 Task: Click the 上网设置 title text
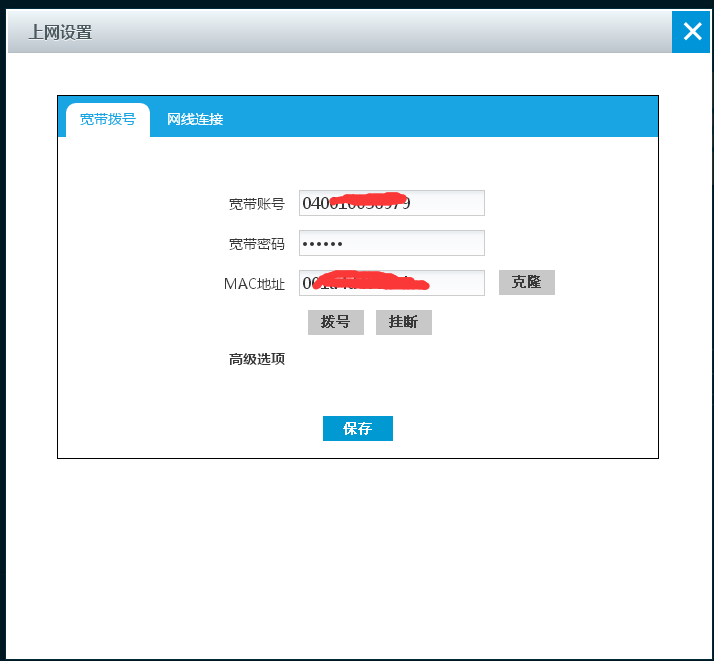point(60,32)
